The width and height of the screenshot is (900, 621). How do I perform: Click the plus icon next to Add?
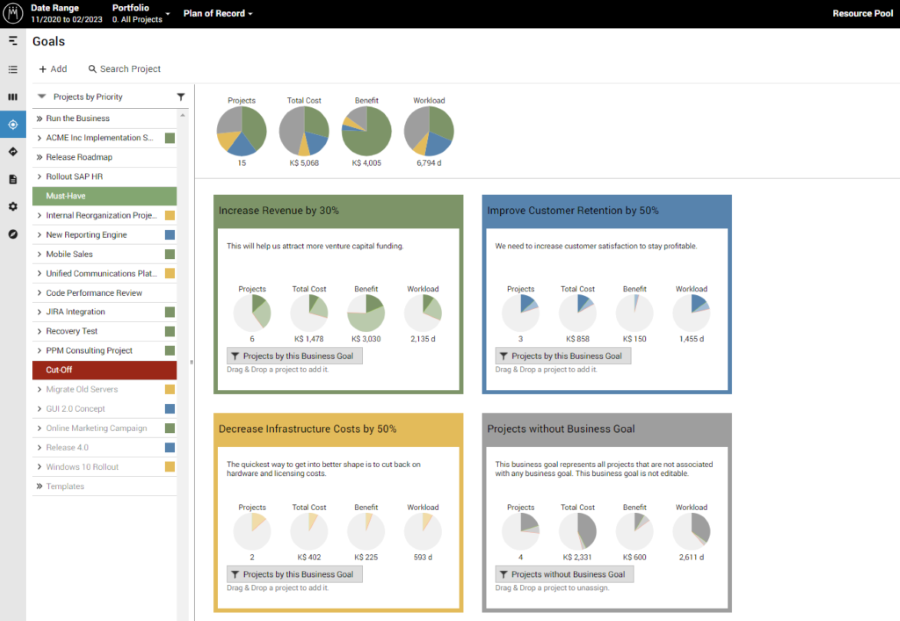pyautogui.click(x=42, y=69)
